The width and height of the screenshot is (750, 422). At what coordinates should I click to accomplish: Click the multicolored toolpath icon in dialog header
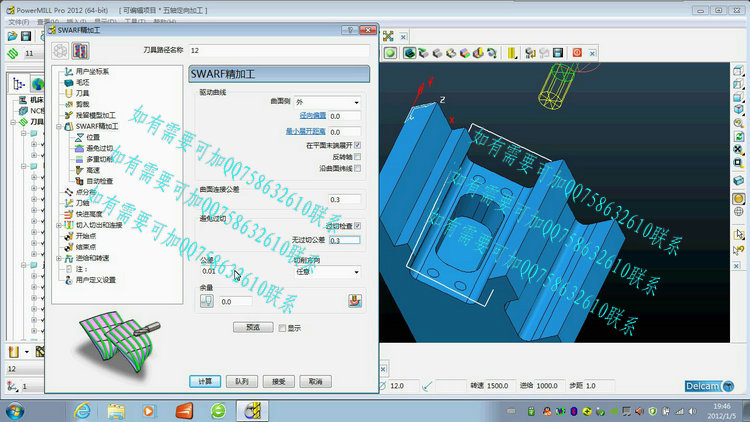tap(80, 51)
